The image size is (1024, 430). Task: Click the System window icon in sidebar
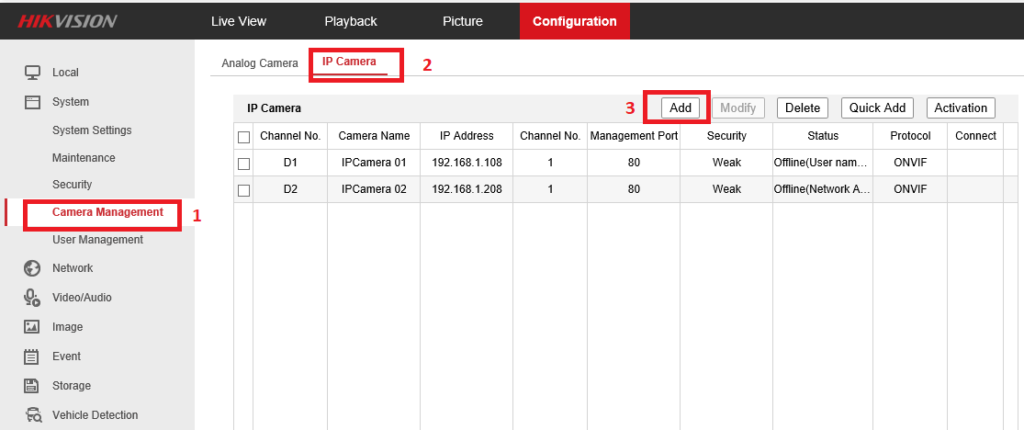click(x=32, y=102)
